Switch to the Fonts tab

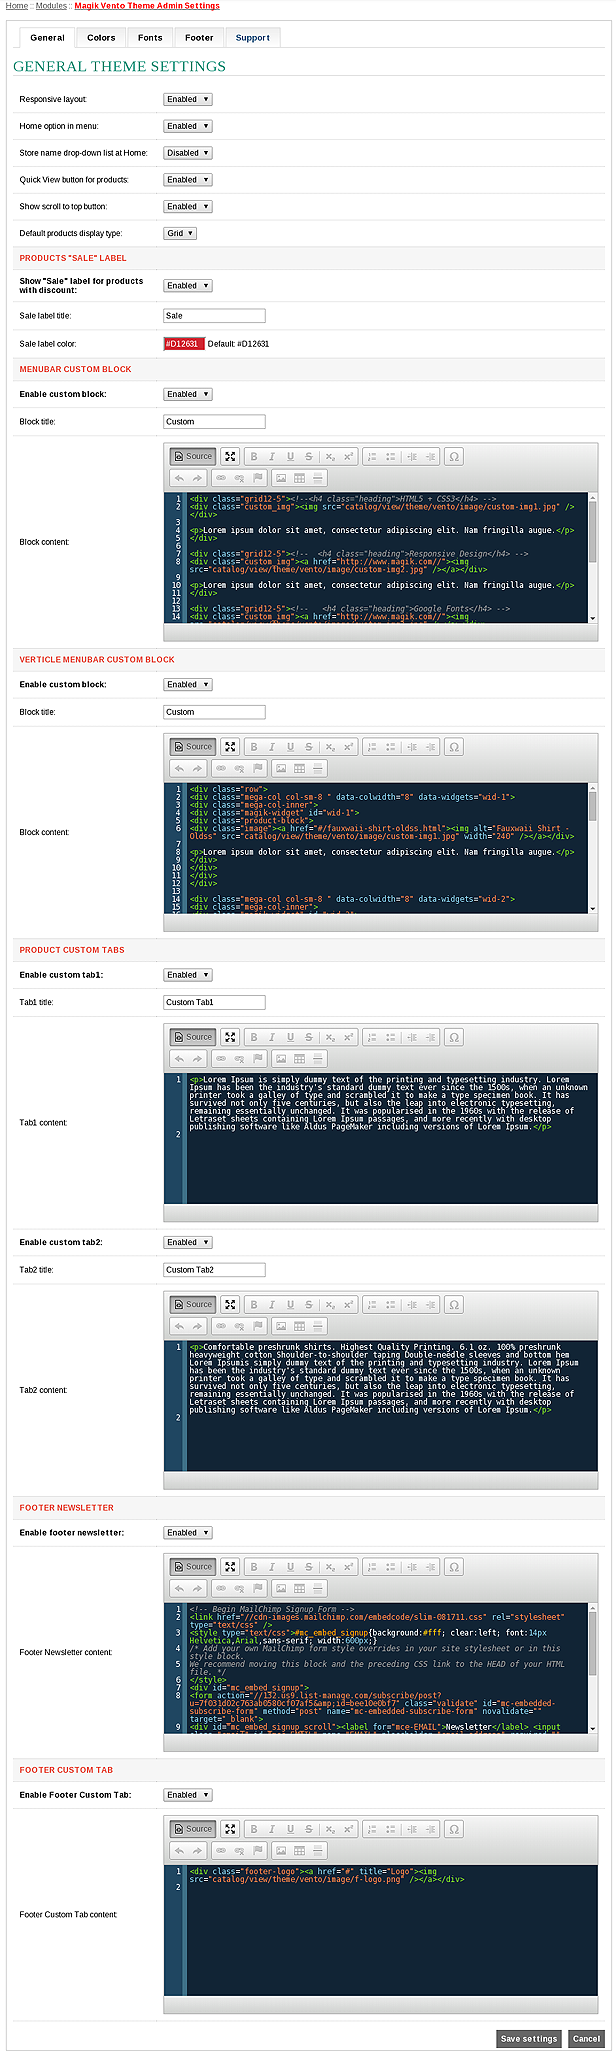(150, 38)
